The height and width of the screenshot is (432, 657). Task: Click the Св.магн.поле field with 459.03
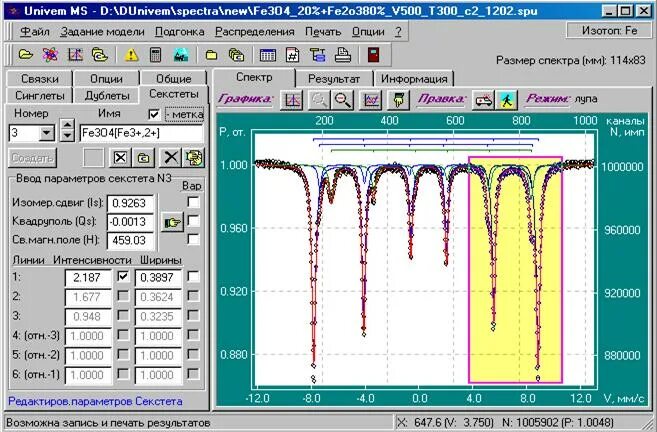click(131, 240)
